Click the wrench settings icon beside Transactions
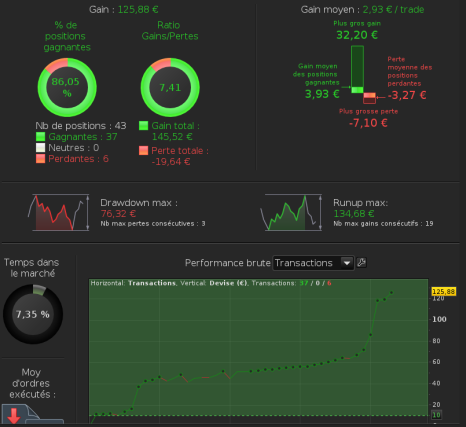This screenshot has width=466, height=427. 362,263
